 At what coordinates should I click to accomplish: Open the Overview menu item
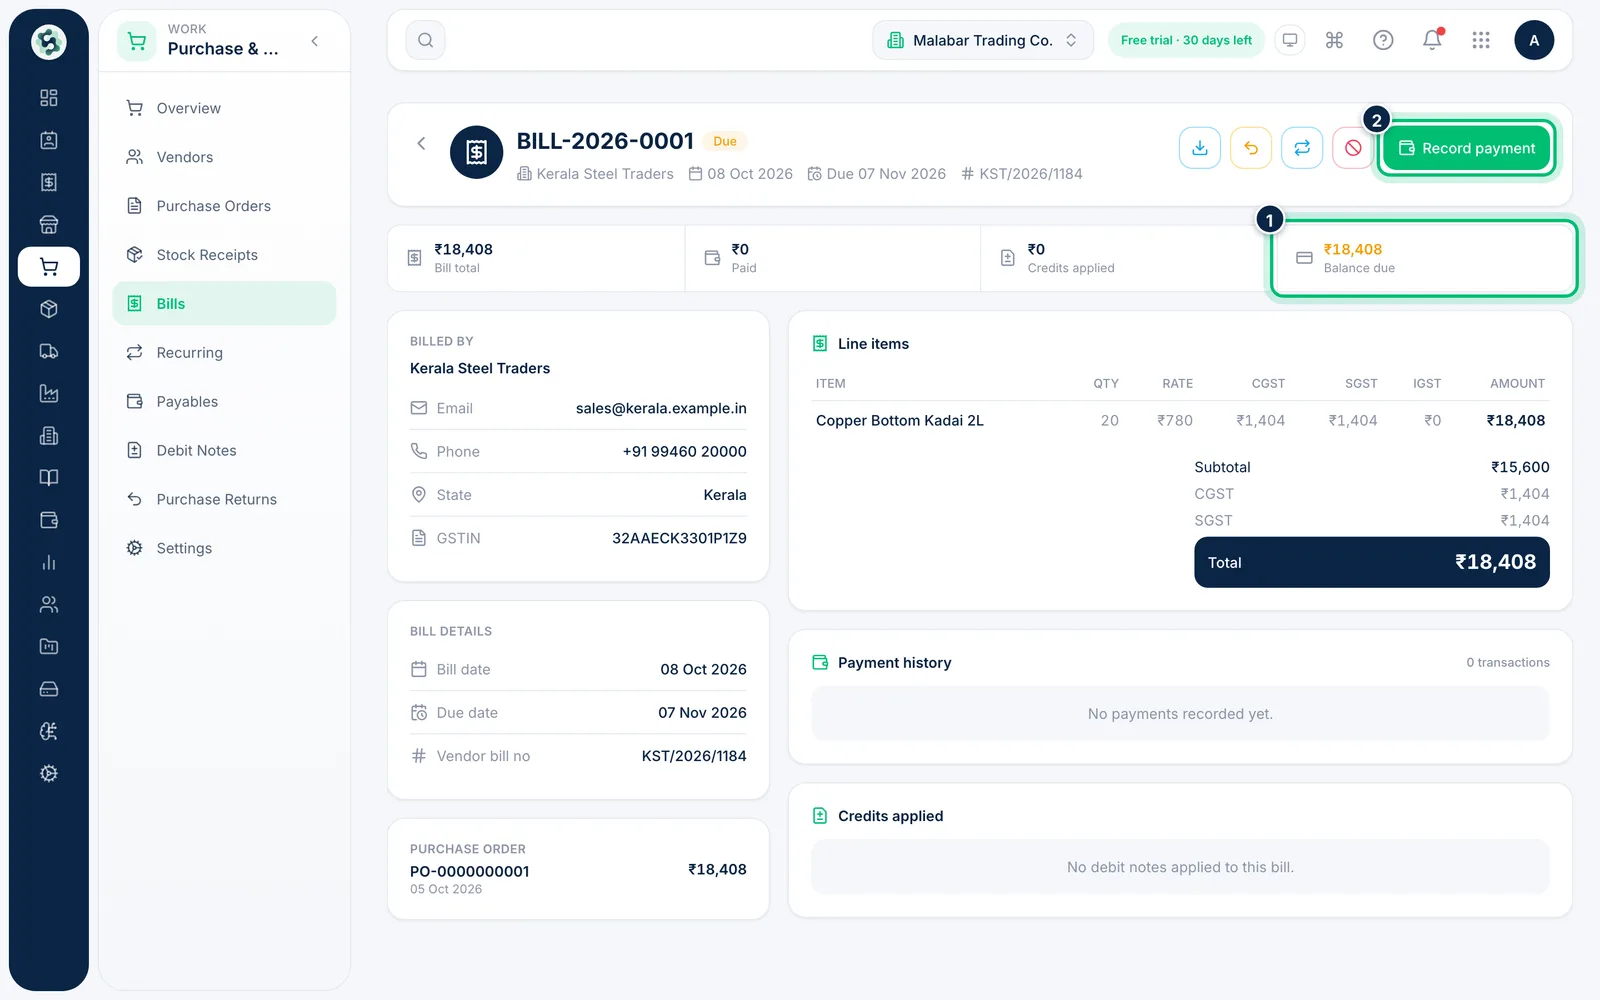point(224,108)
